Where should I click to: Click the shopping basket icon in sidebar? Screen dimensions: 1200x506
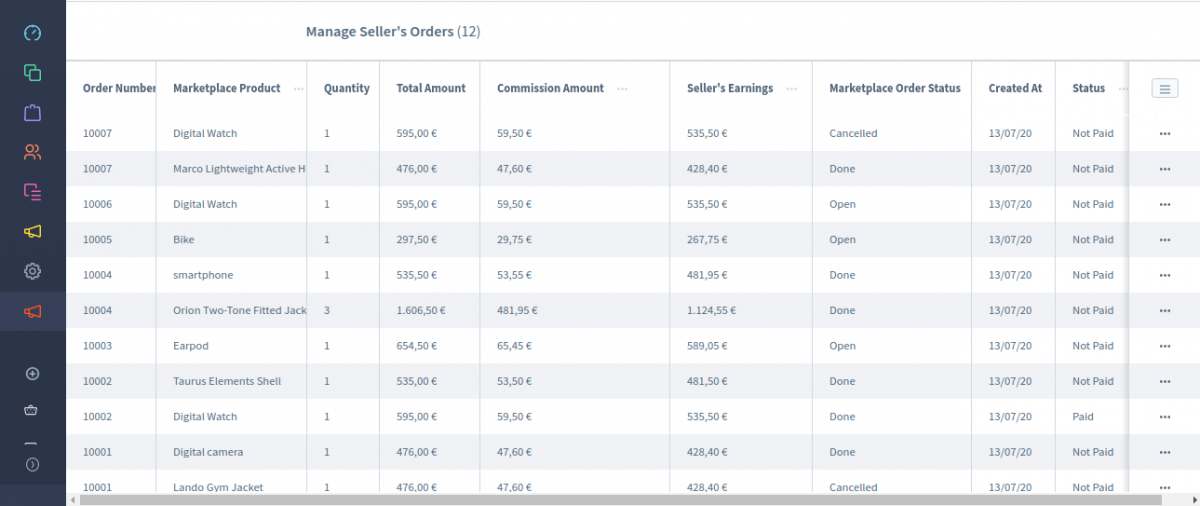click(33, 410)
